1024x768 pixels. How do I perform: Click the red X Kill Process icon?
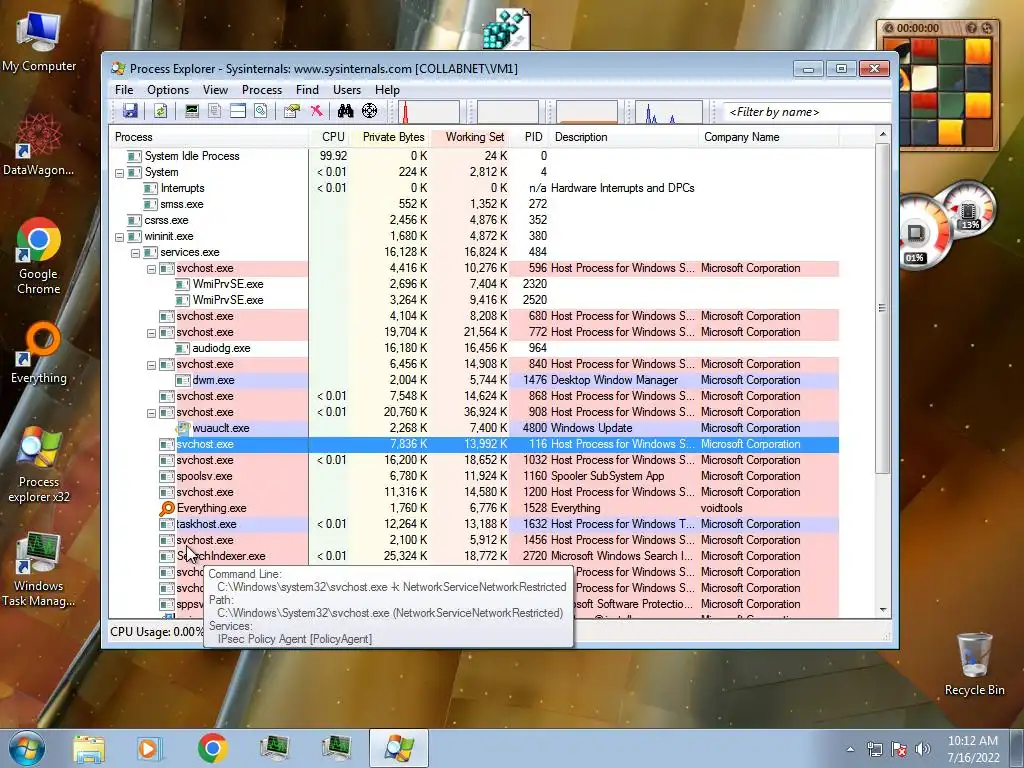316,111
